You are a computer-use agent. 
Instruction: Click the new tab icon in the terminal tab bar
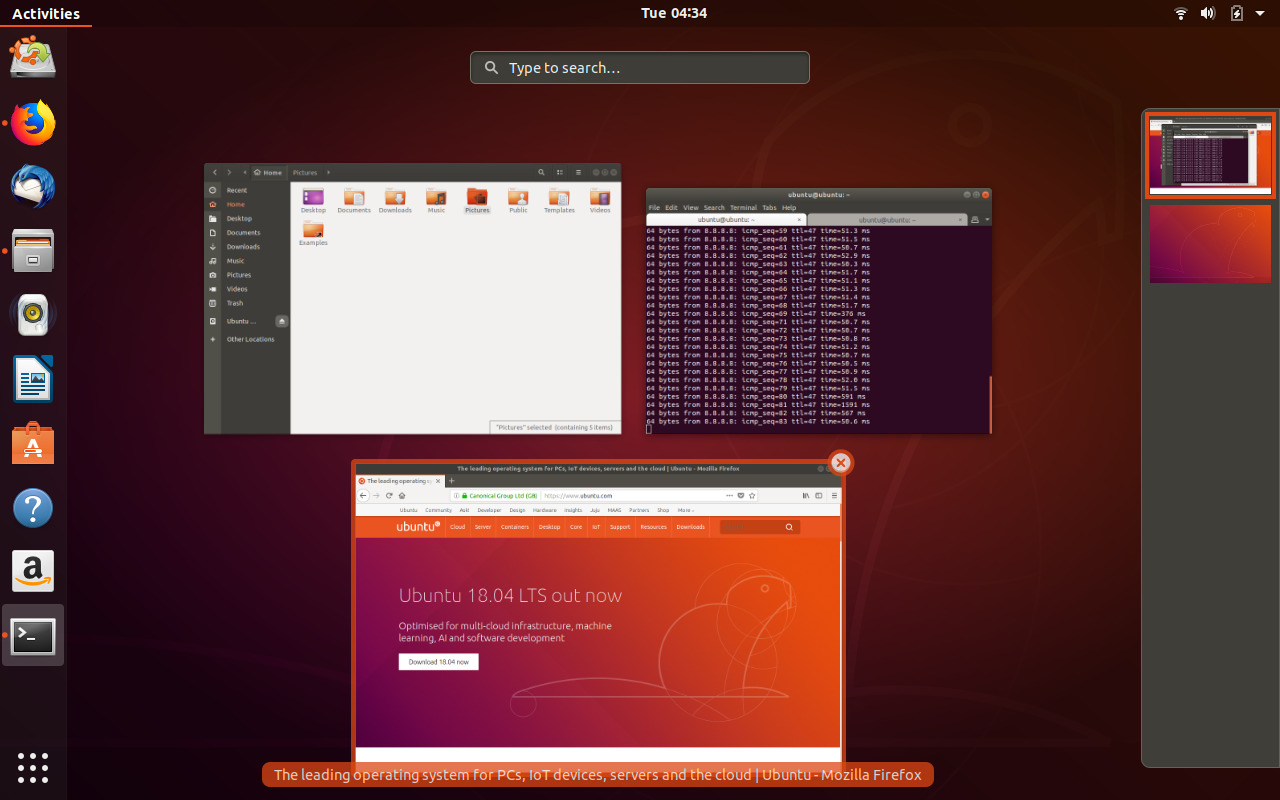click(x=975, y=219)
